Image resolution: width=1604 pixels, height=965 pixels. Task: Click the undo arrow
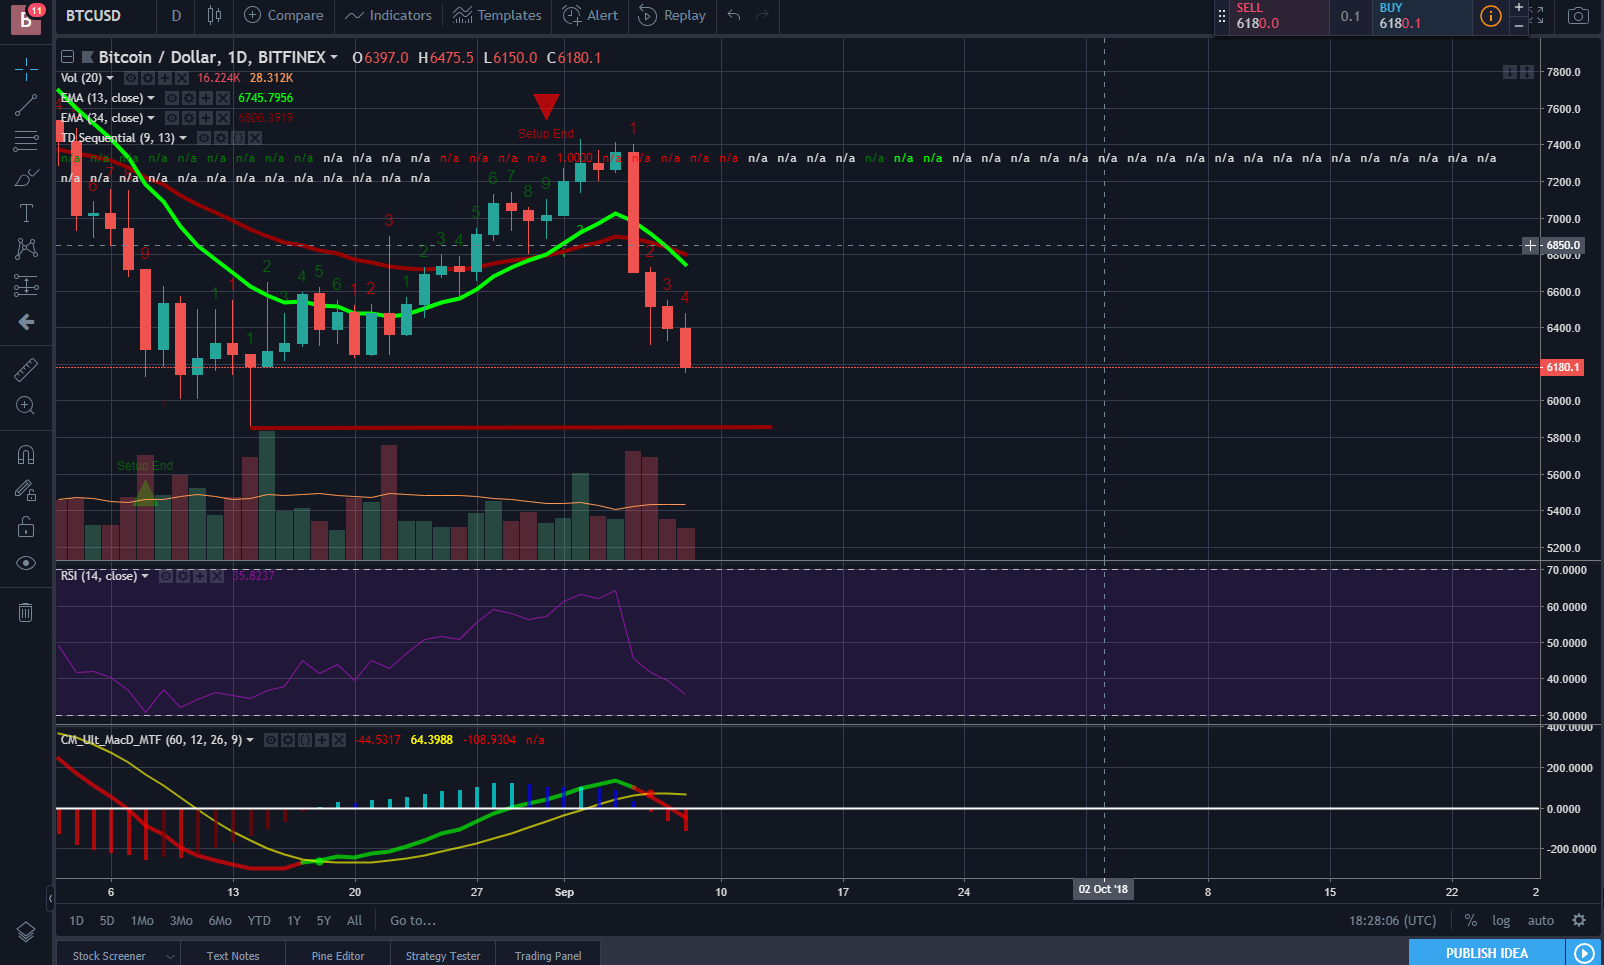pyautogui.click(x=734, y=15)
